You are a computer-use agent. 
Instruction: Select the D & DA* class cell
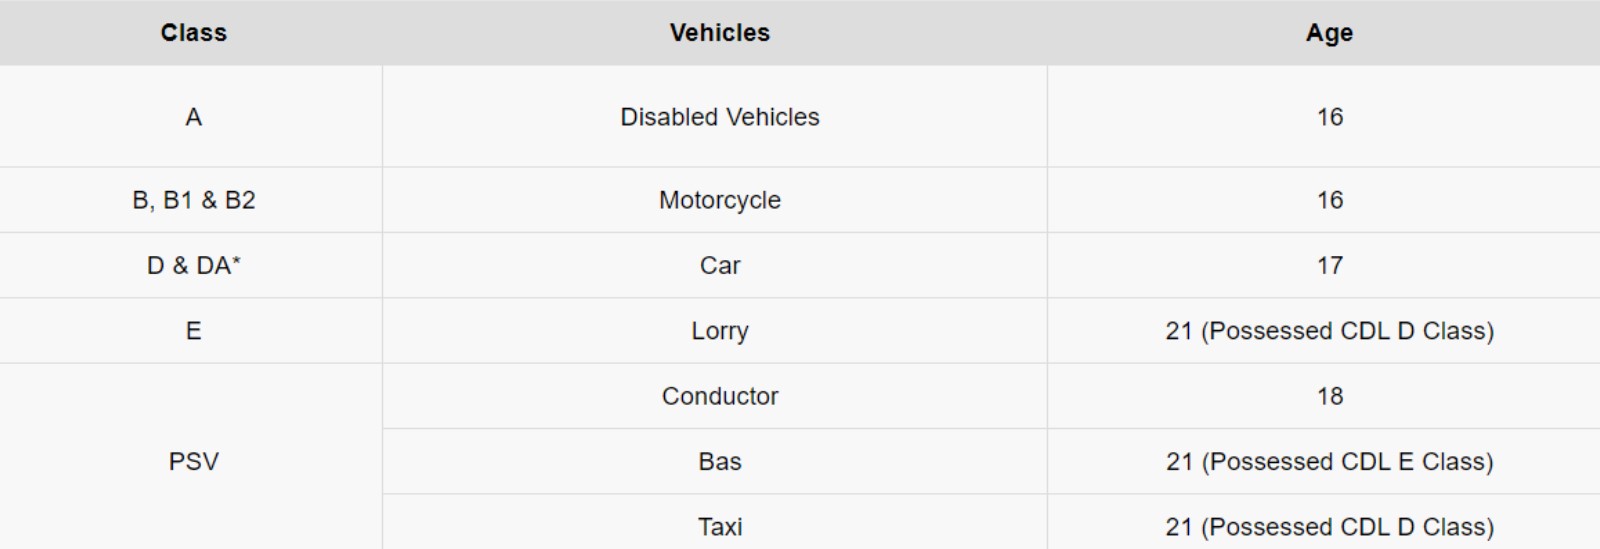[193, 265]
